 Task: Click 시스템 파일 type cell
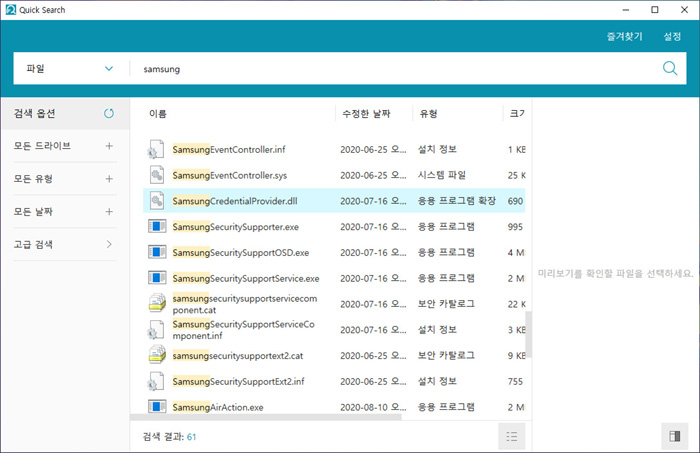[x=442, y=175]
